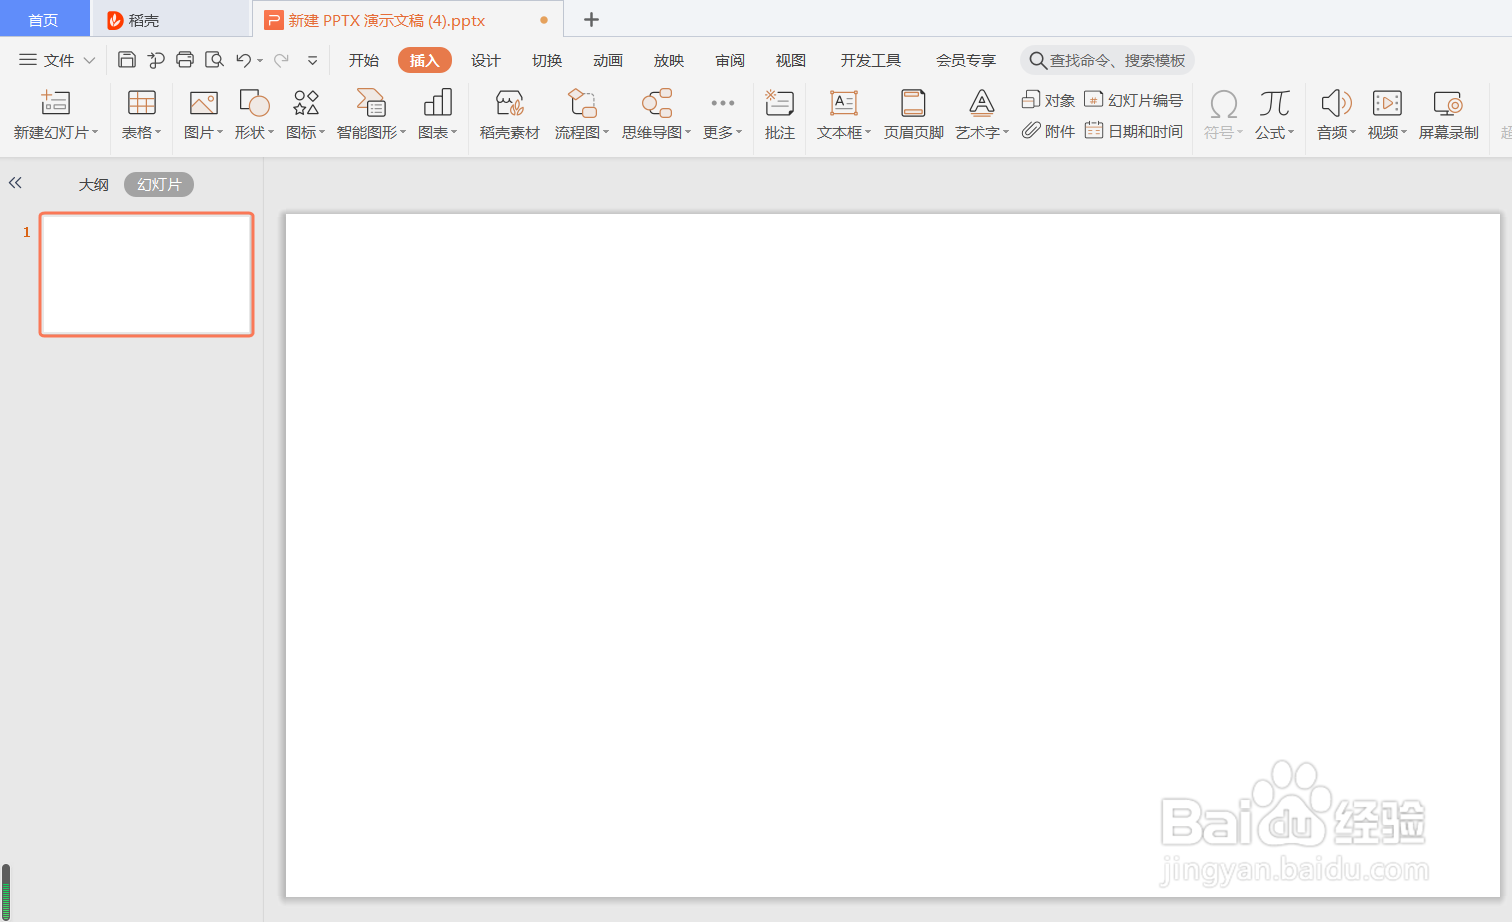This screenshot has height=922, width=1512.
Task: Open the Shapes 形状 icon
Action: [x=254, y=103]
